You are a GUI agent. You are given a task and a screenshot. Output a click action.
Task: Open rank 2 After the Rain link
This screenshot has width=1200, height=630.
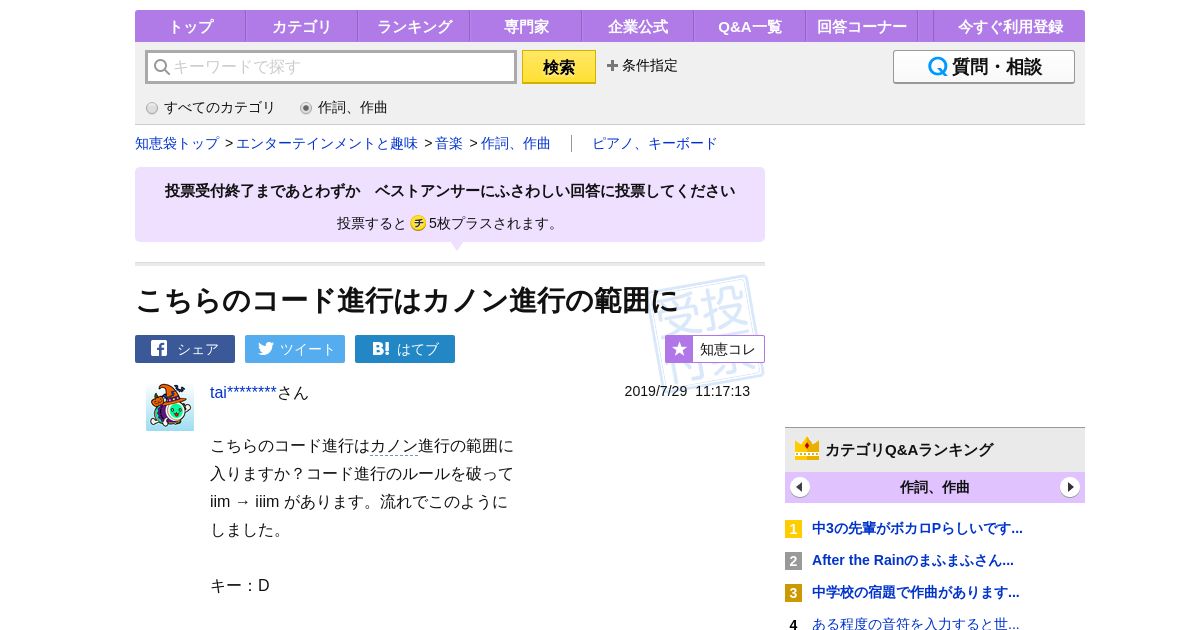click(x=913, y=560)
